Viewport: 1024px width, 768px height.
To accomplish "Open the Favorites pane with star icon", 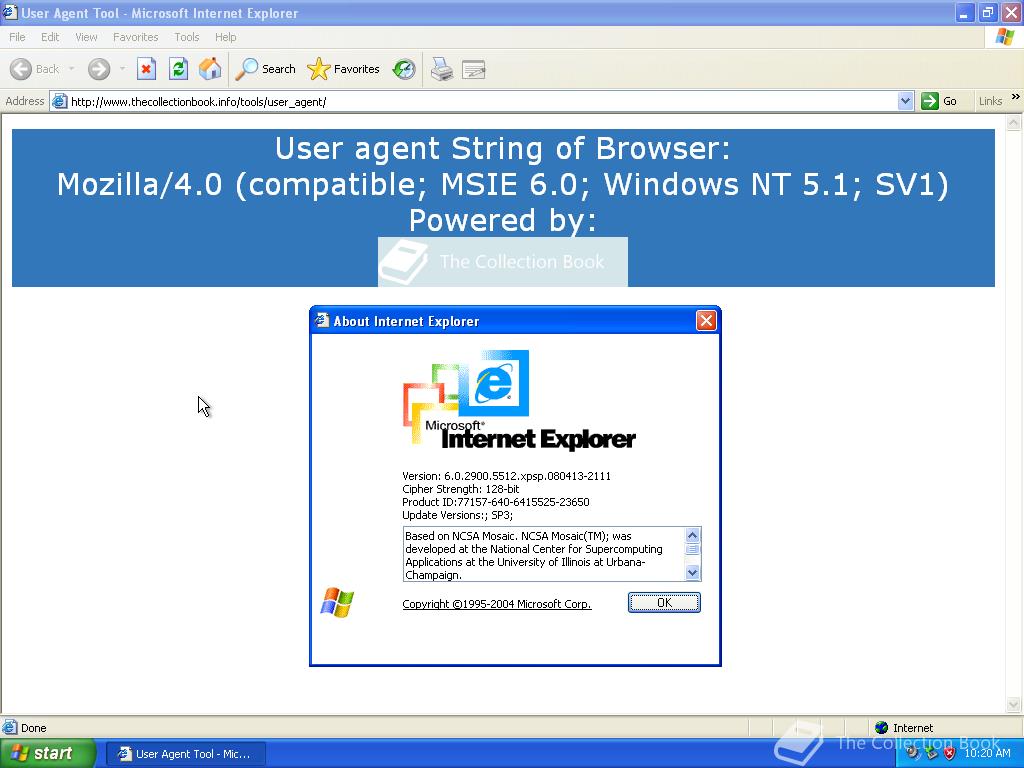I will tap(344, 69).
